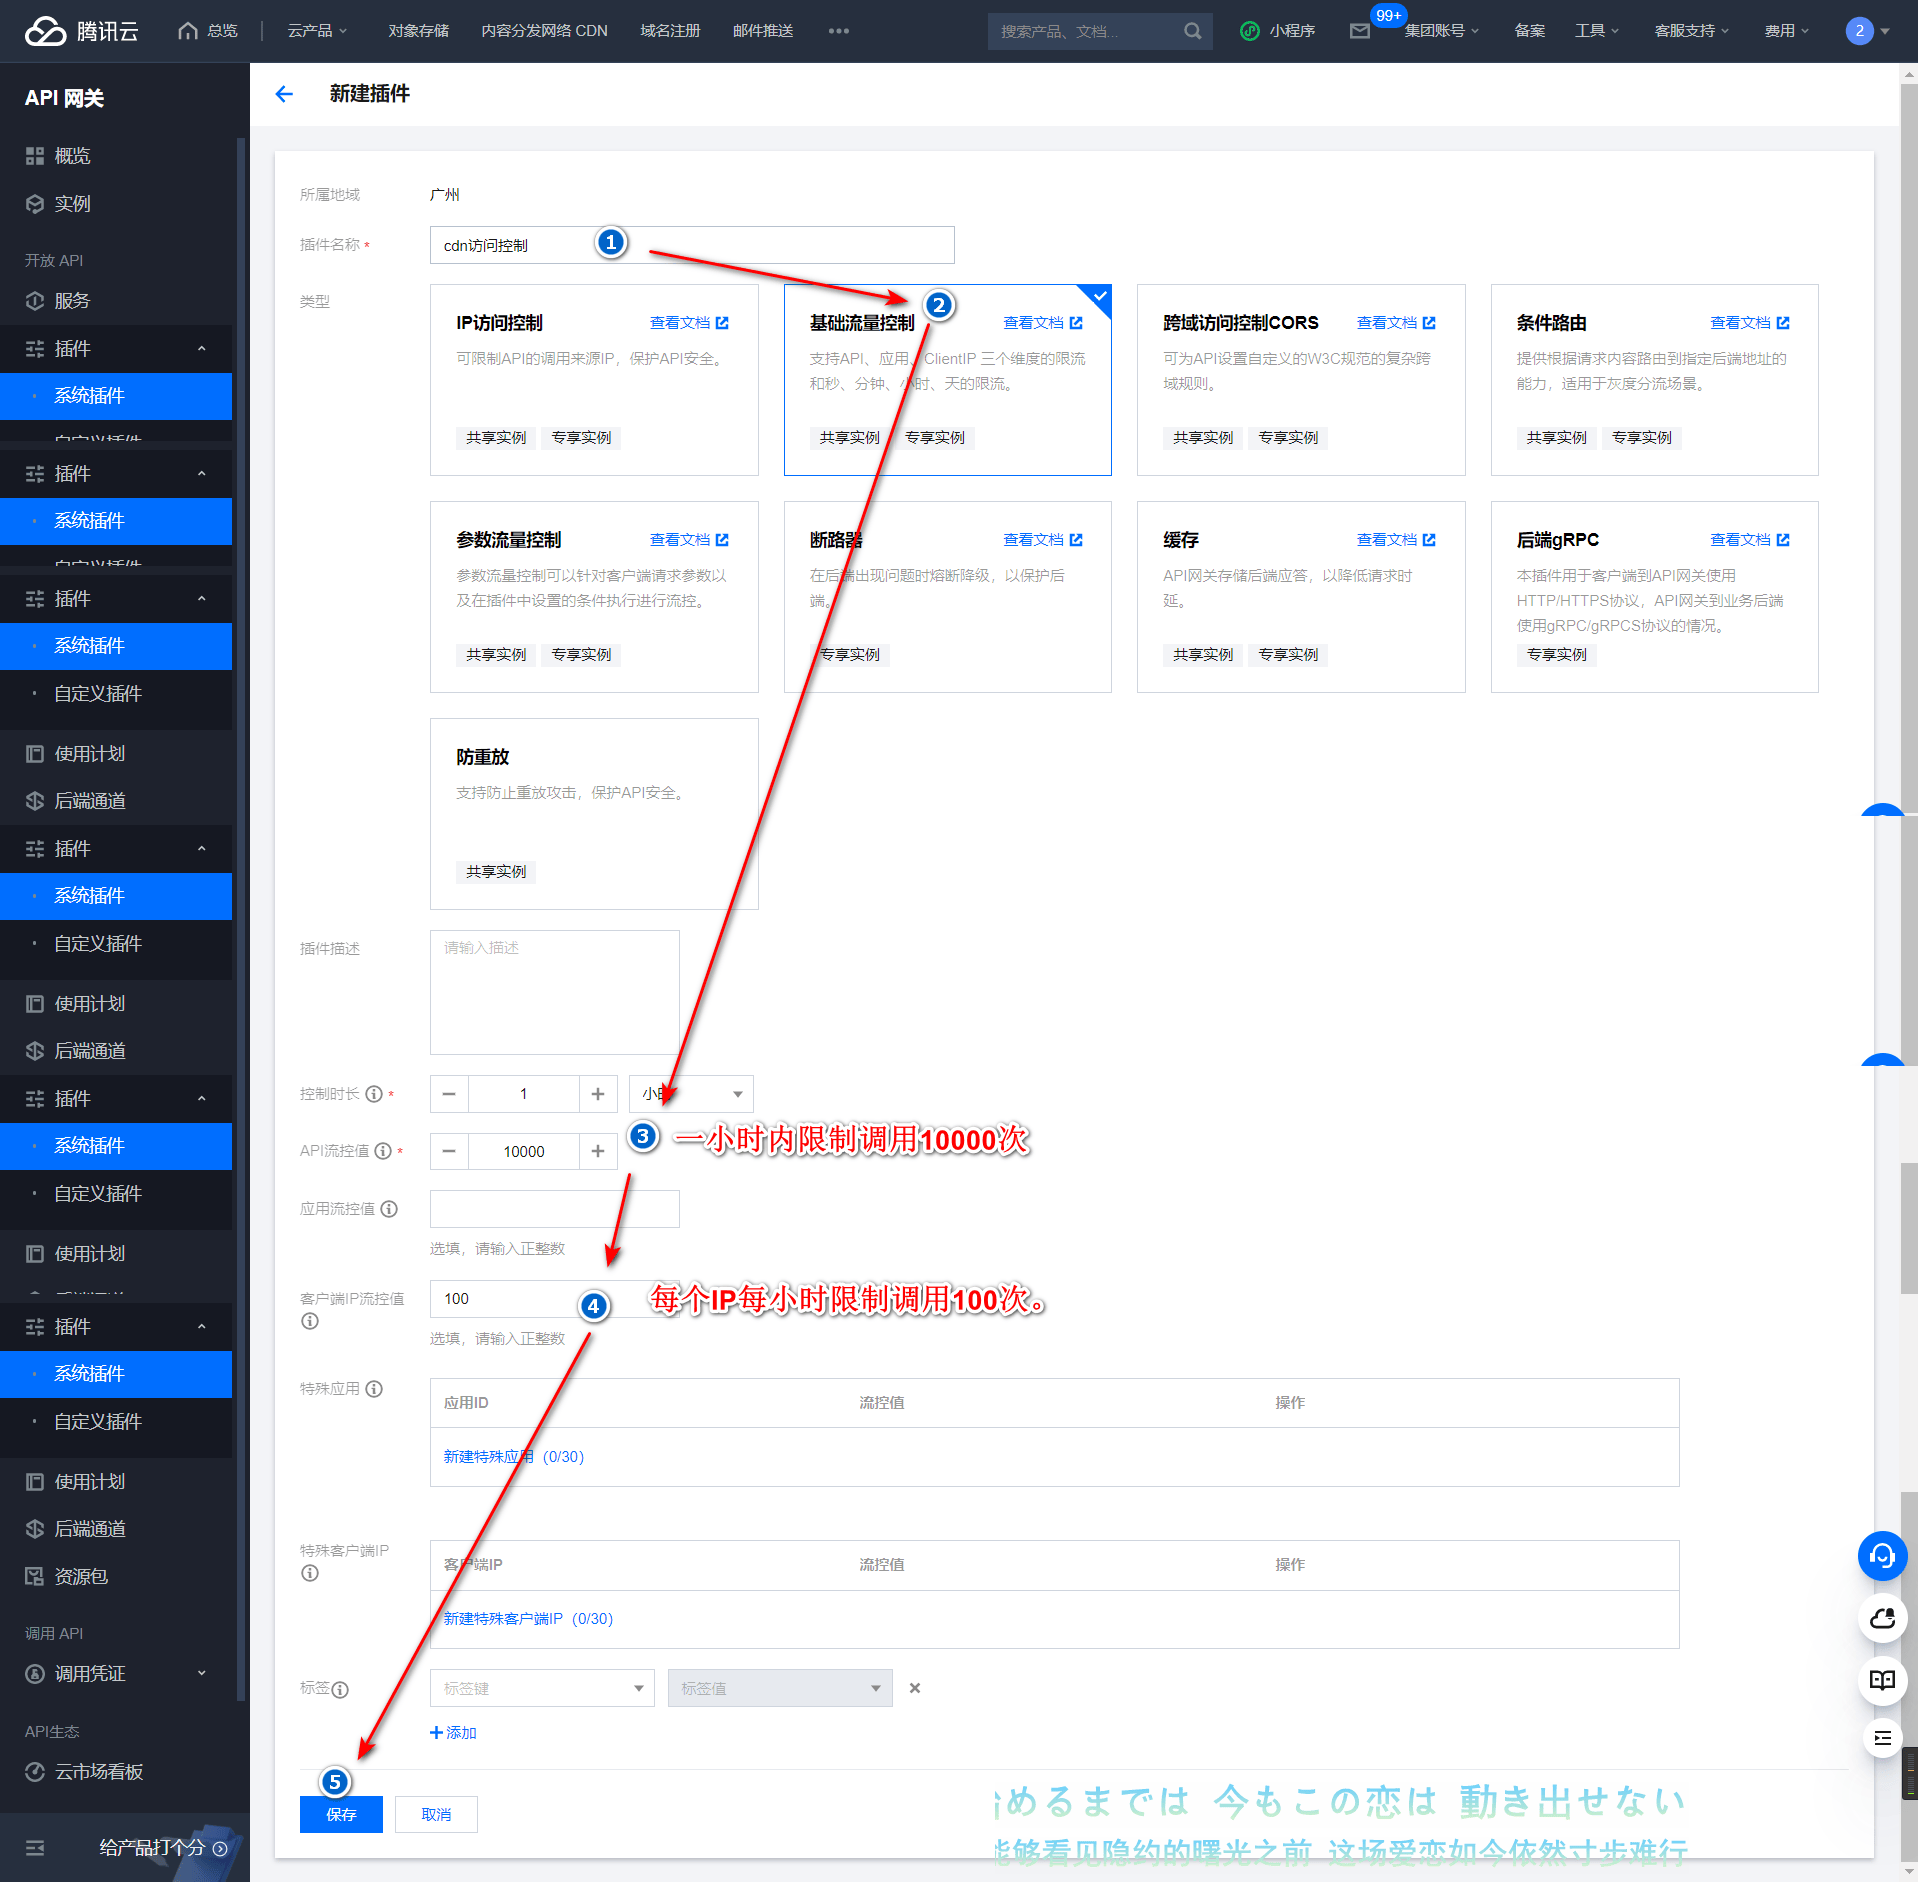Click the info icon next to API流控值

tap(383, 1151)
